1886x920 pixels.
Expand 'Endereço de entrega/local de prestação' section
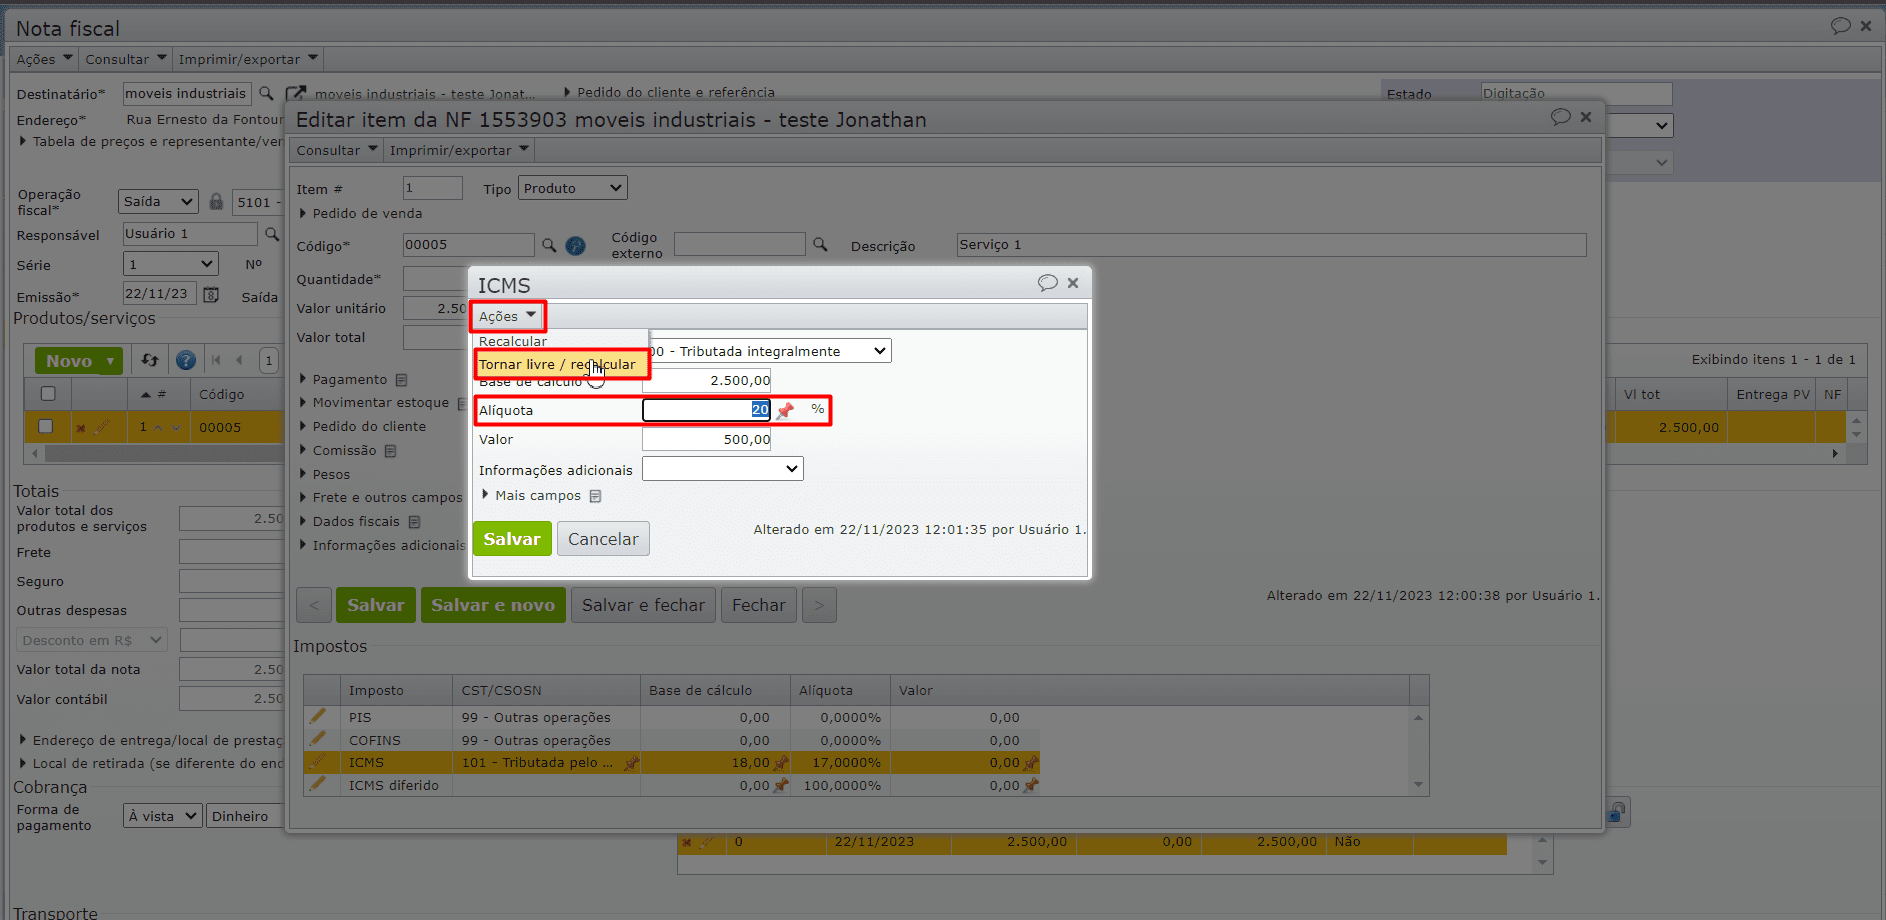click(x=151, y=740)
